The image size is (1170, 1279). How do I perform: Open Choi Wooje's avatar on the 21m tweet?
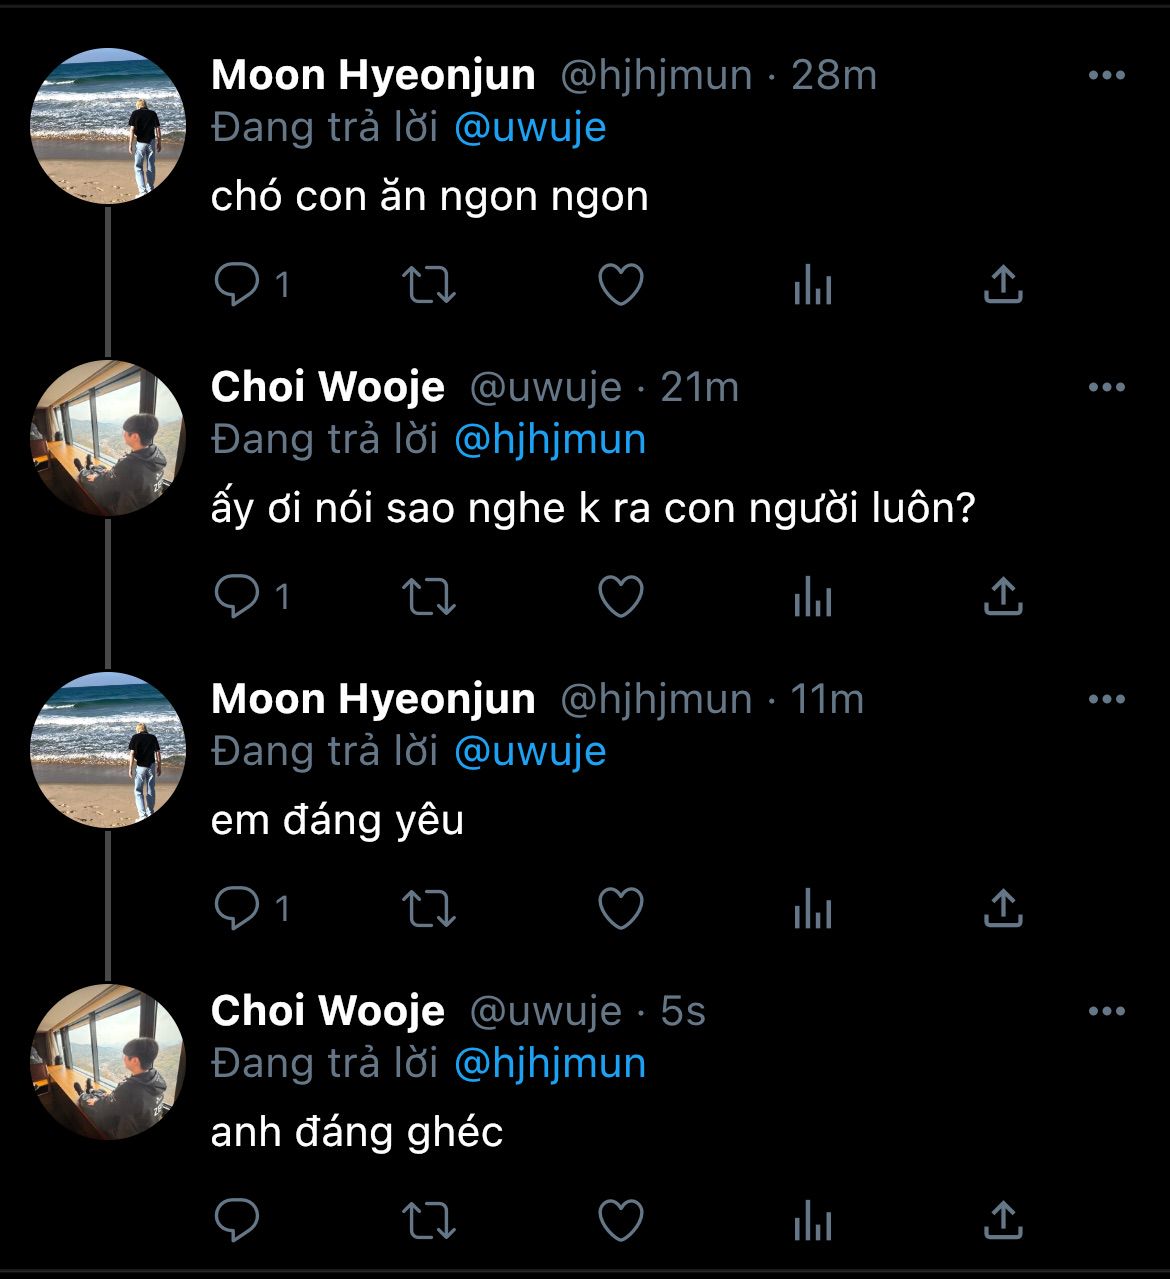click(108, 438)
